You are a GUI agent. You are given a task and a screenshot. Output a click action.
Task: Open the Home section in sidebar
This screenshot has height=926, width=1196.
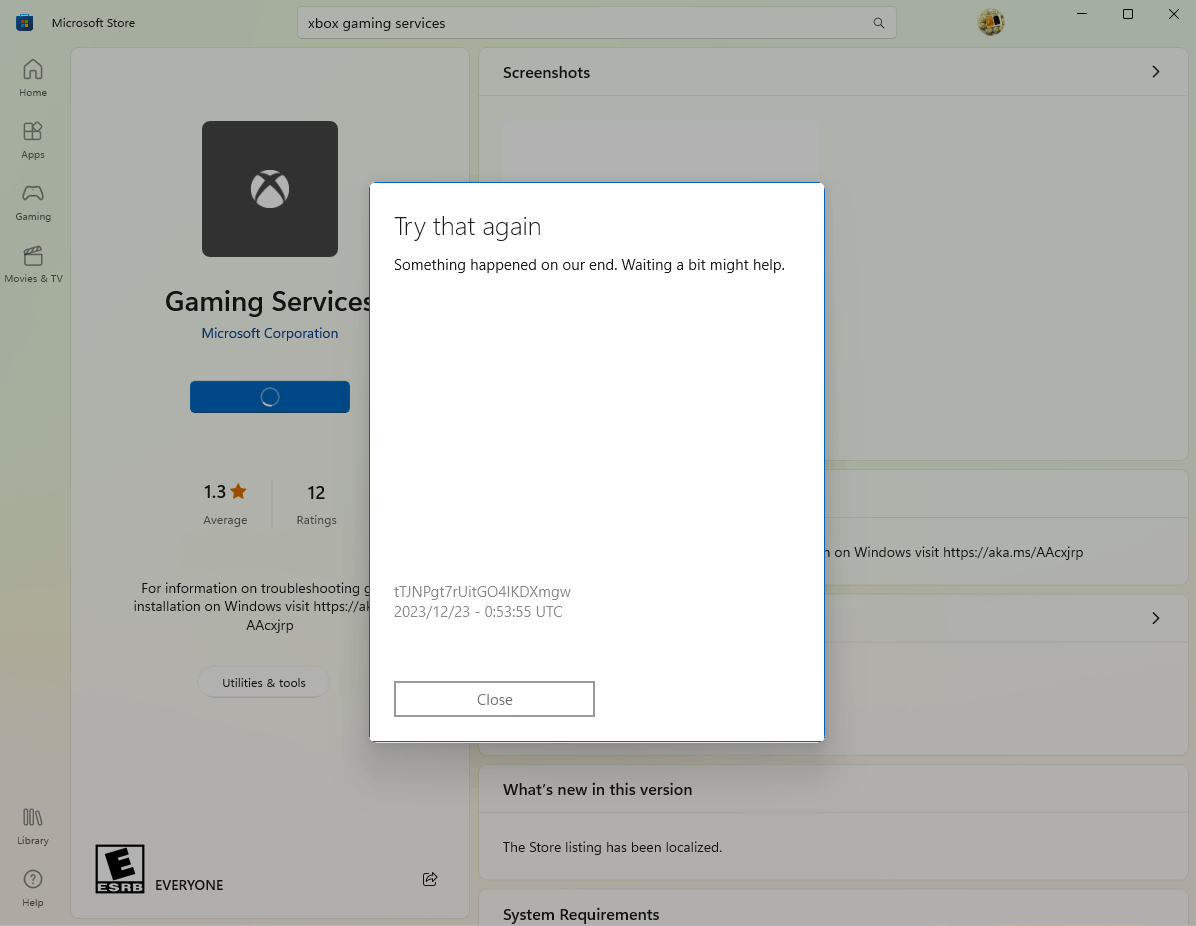[x=33, y=79]
